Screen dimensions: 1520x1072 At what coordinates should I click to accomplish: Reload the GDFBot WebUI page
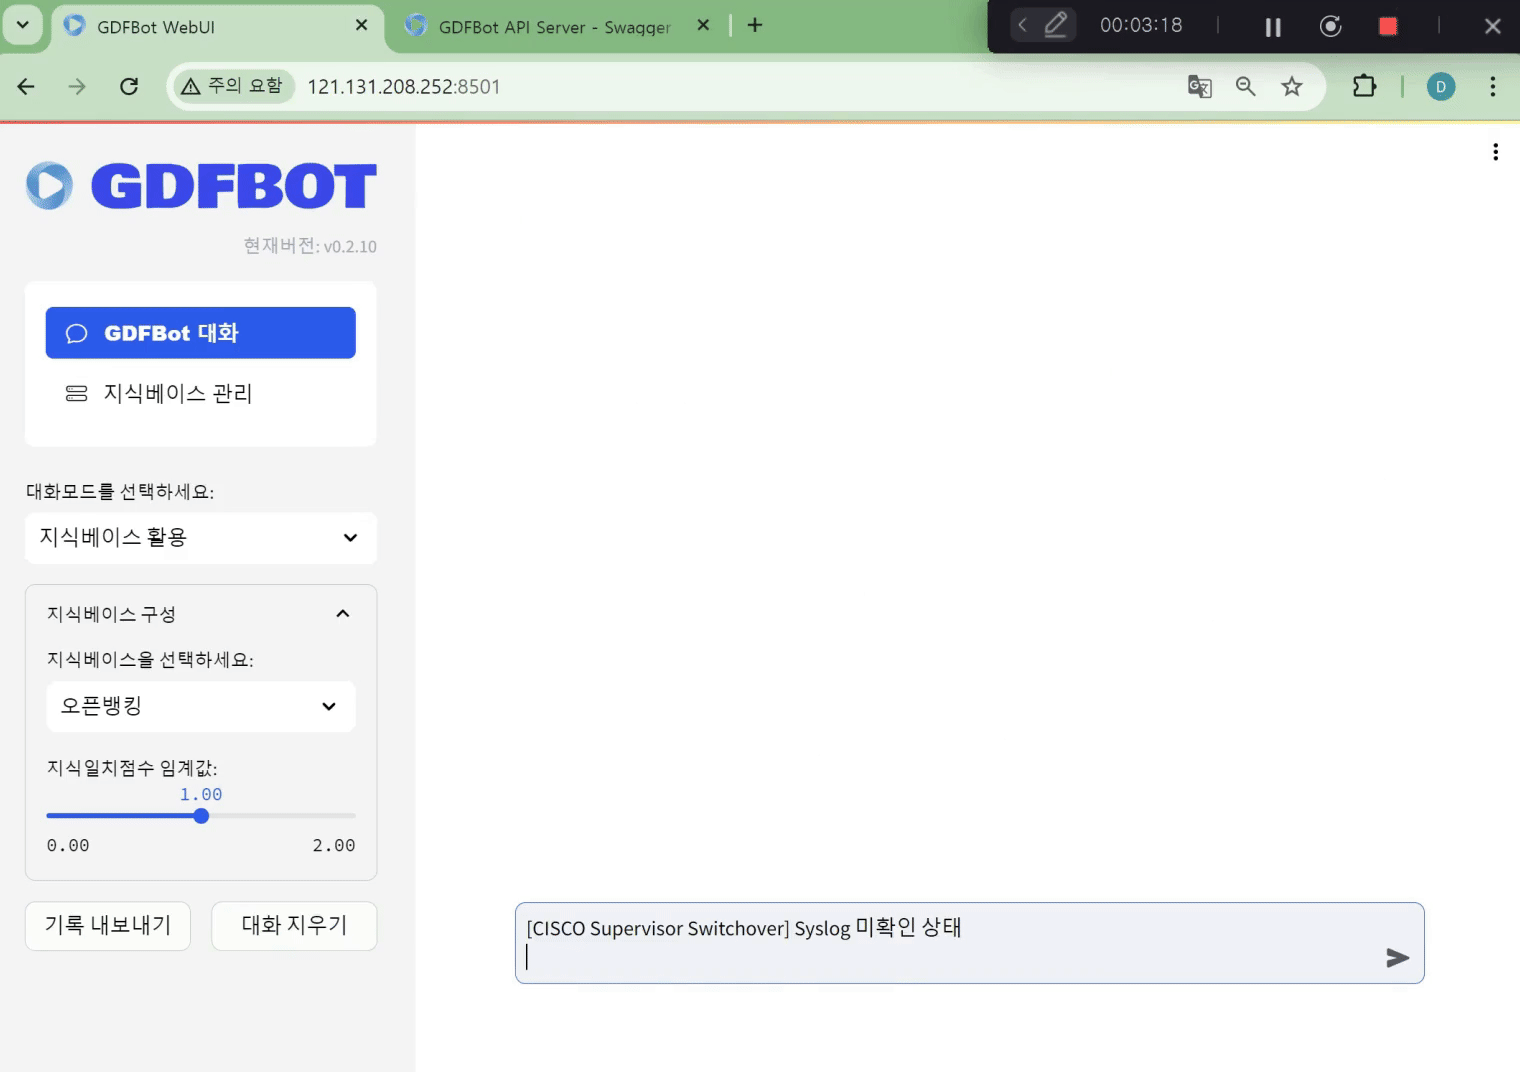click(x=129, y=87)
